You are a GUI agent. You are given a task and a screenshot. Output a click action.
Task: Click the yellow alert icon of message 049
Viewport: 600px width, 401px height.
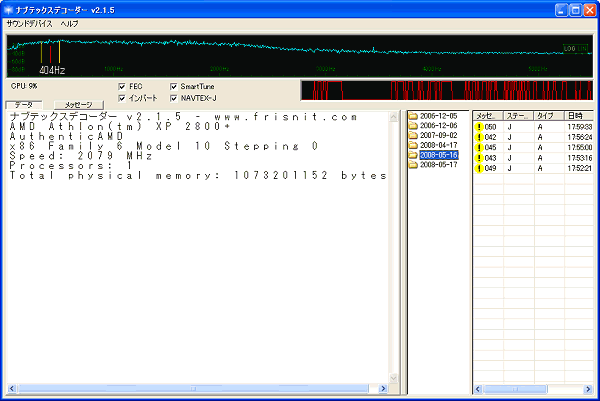(x=479, y=168)
